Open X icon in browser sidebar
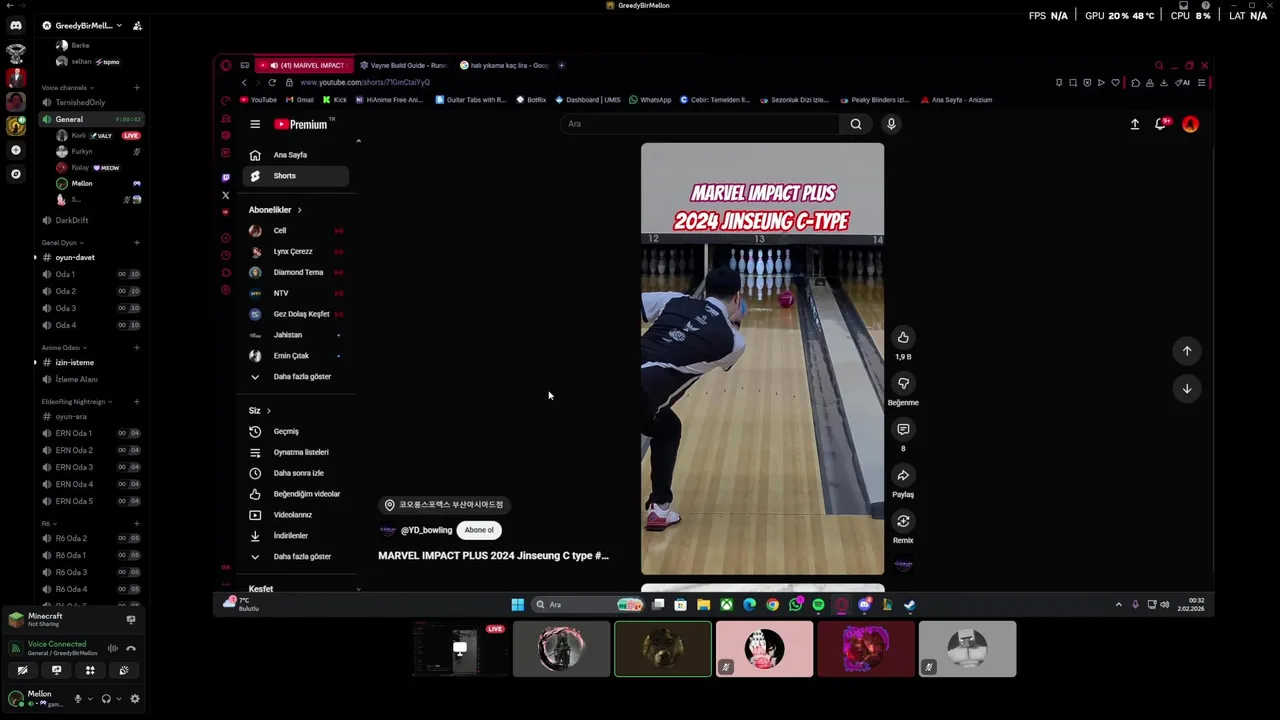Image resolution: width=1280 pixels, height=720 pixels. pos(226,195)
